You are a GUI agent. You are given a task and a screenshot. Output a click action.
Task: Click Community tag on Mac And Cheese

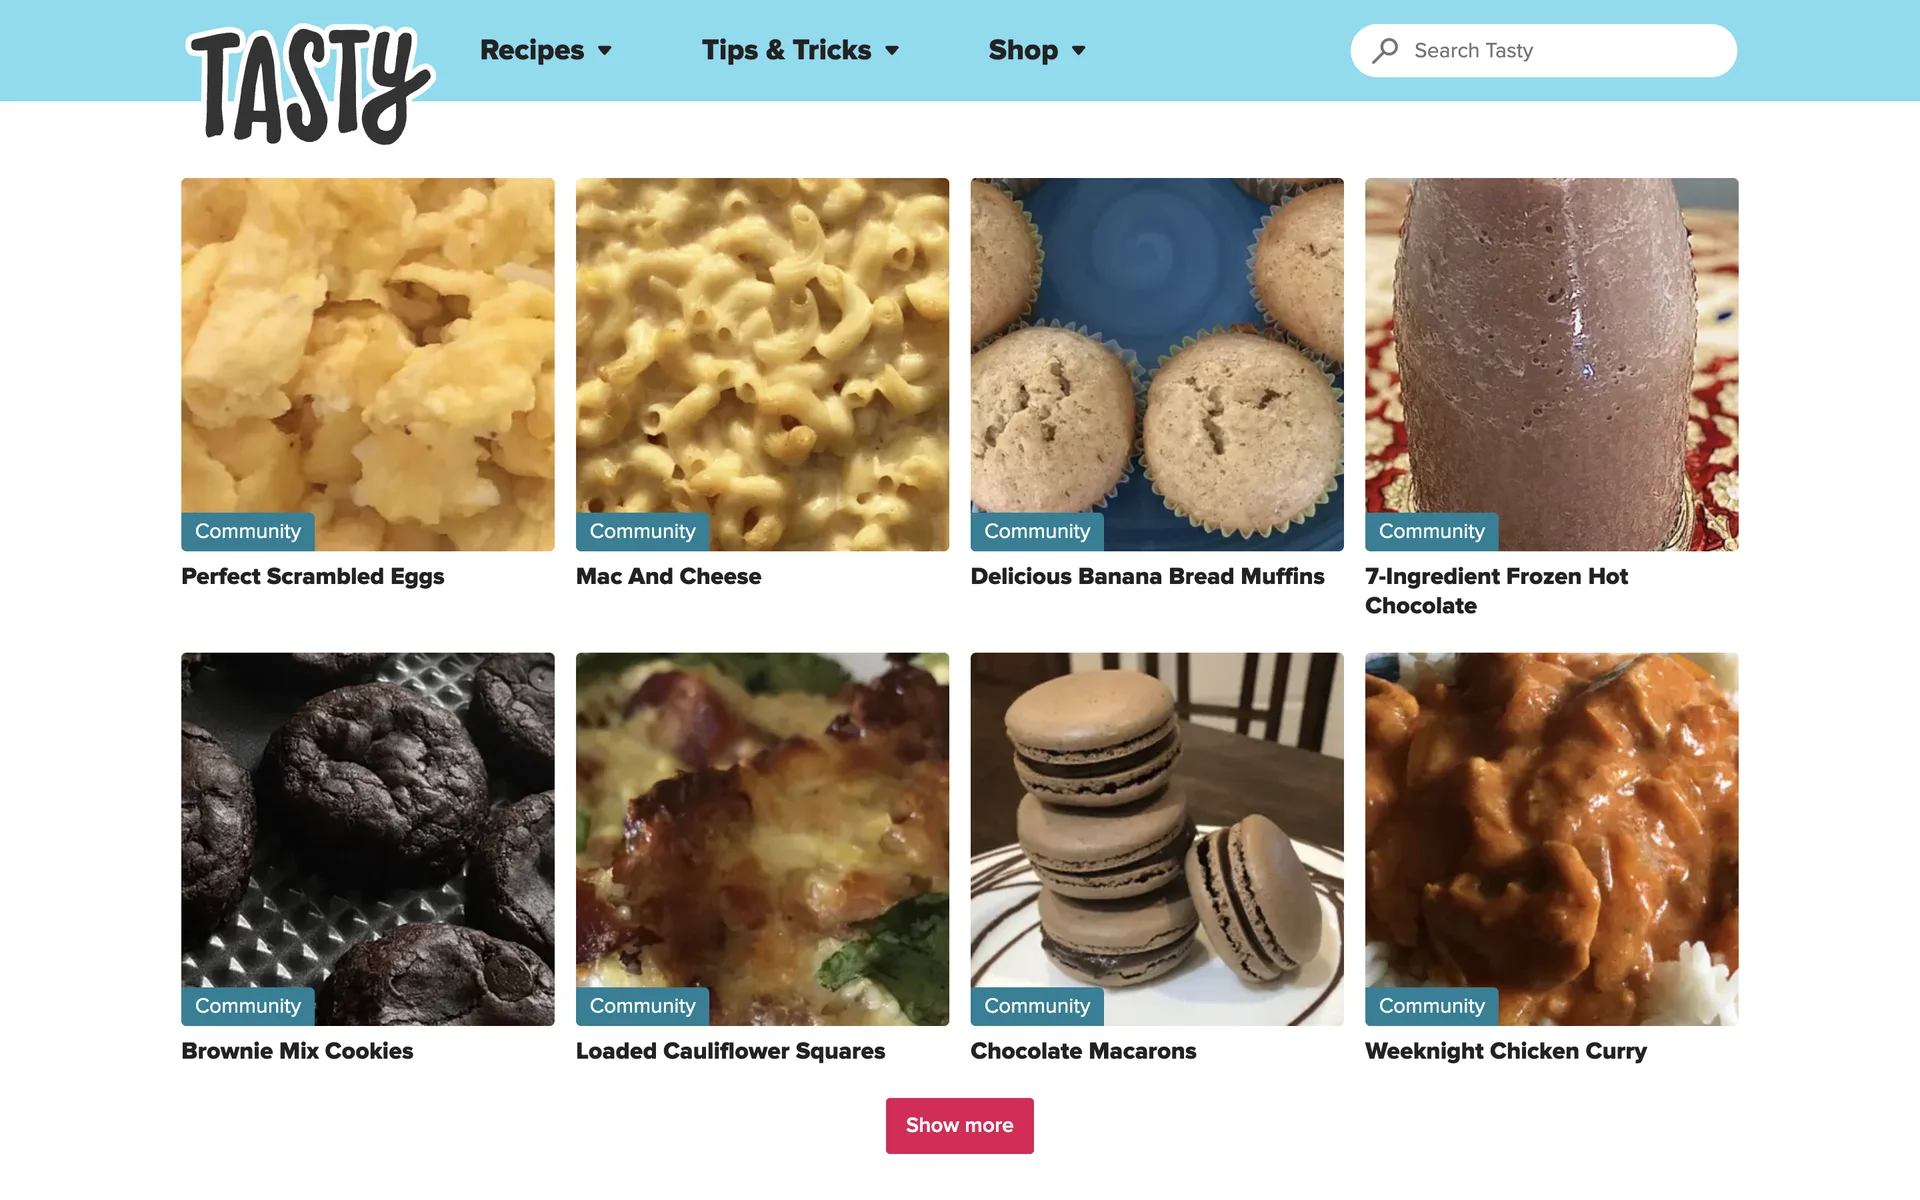tap(642, 532)
